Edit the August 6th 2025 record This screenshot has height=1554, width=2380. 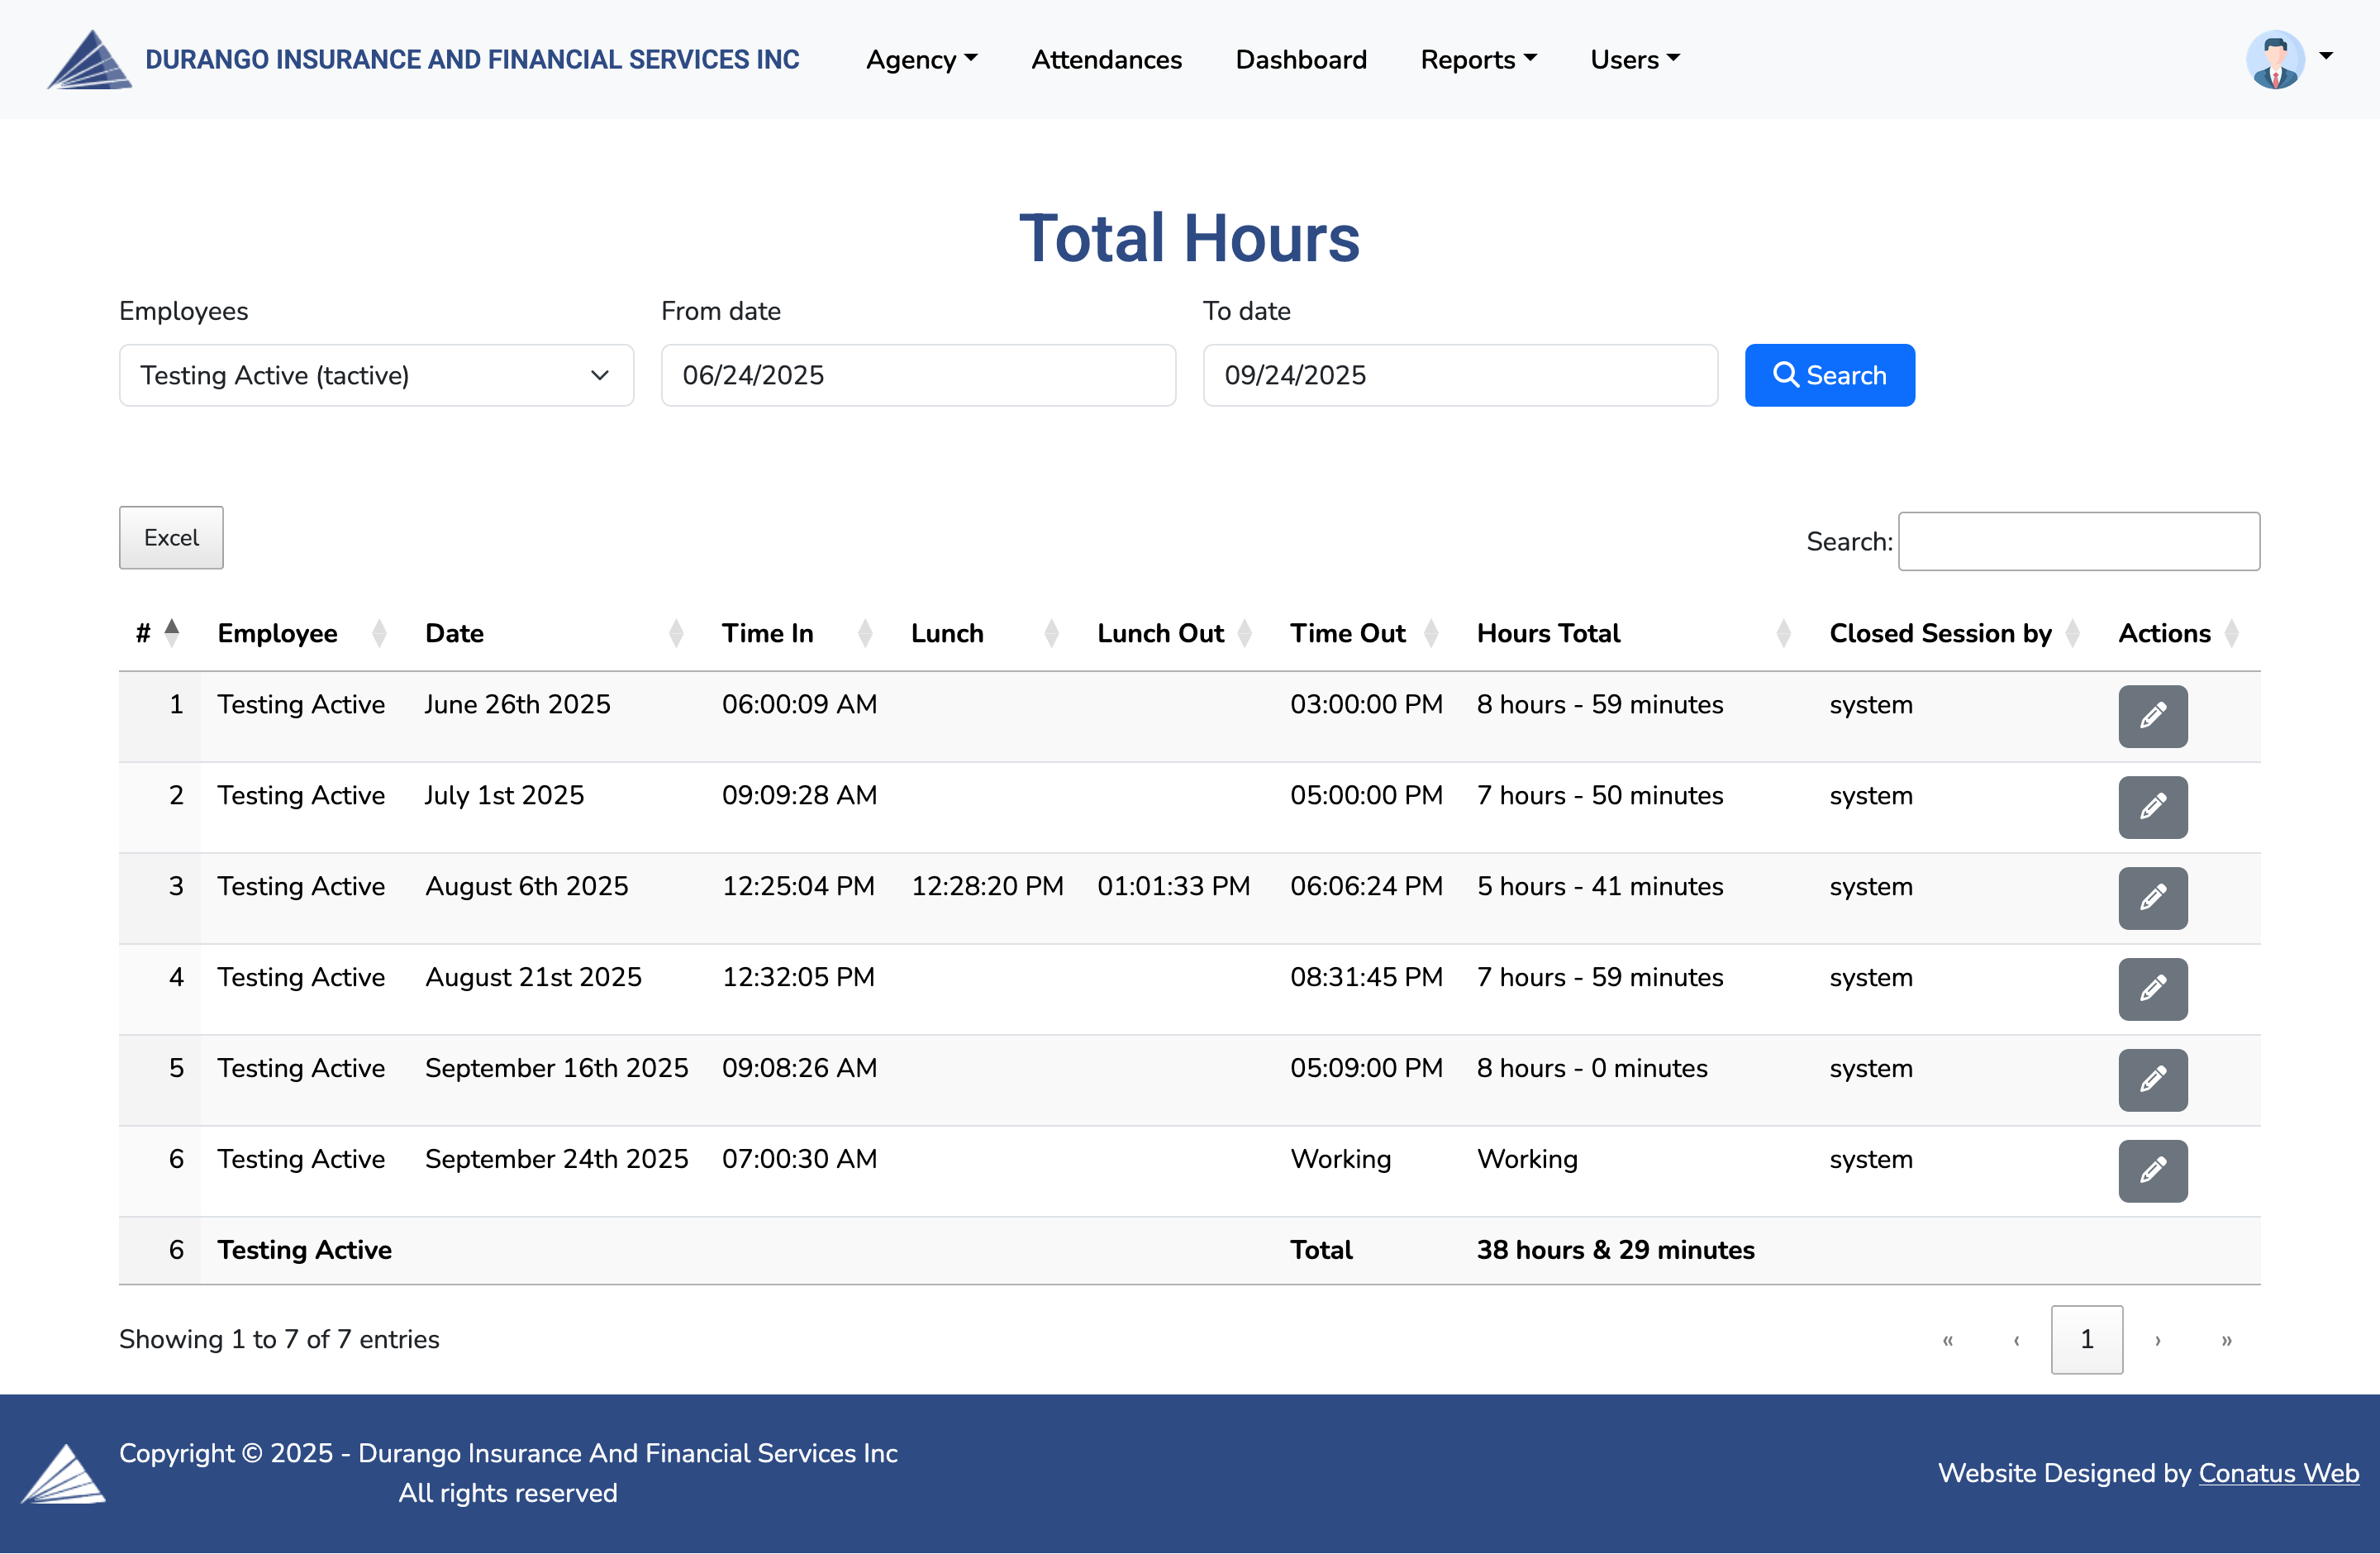pos(2152,898)
